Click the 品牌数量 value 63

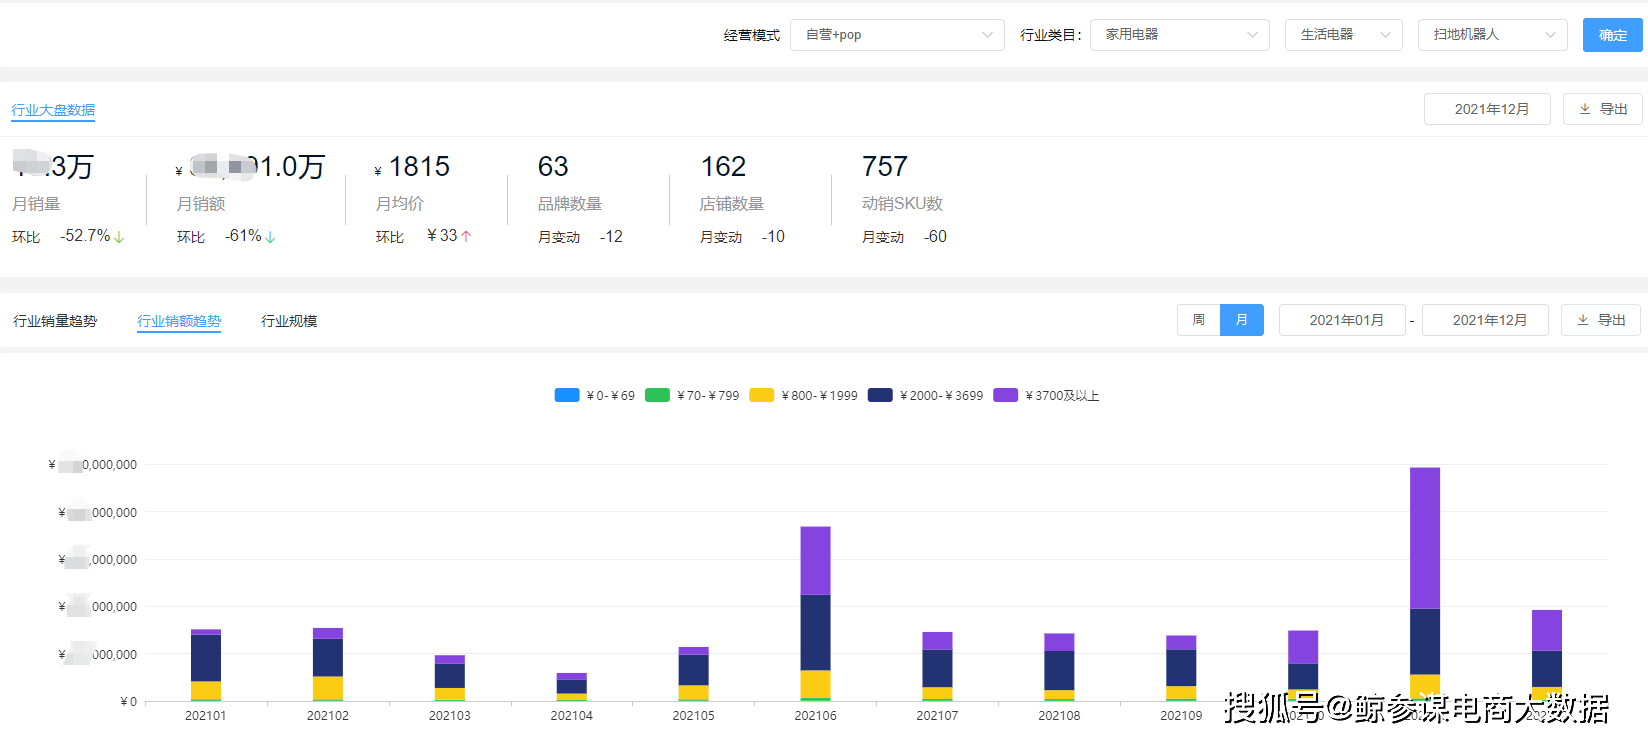(553, 166)
